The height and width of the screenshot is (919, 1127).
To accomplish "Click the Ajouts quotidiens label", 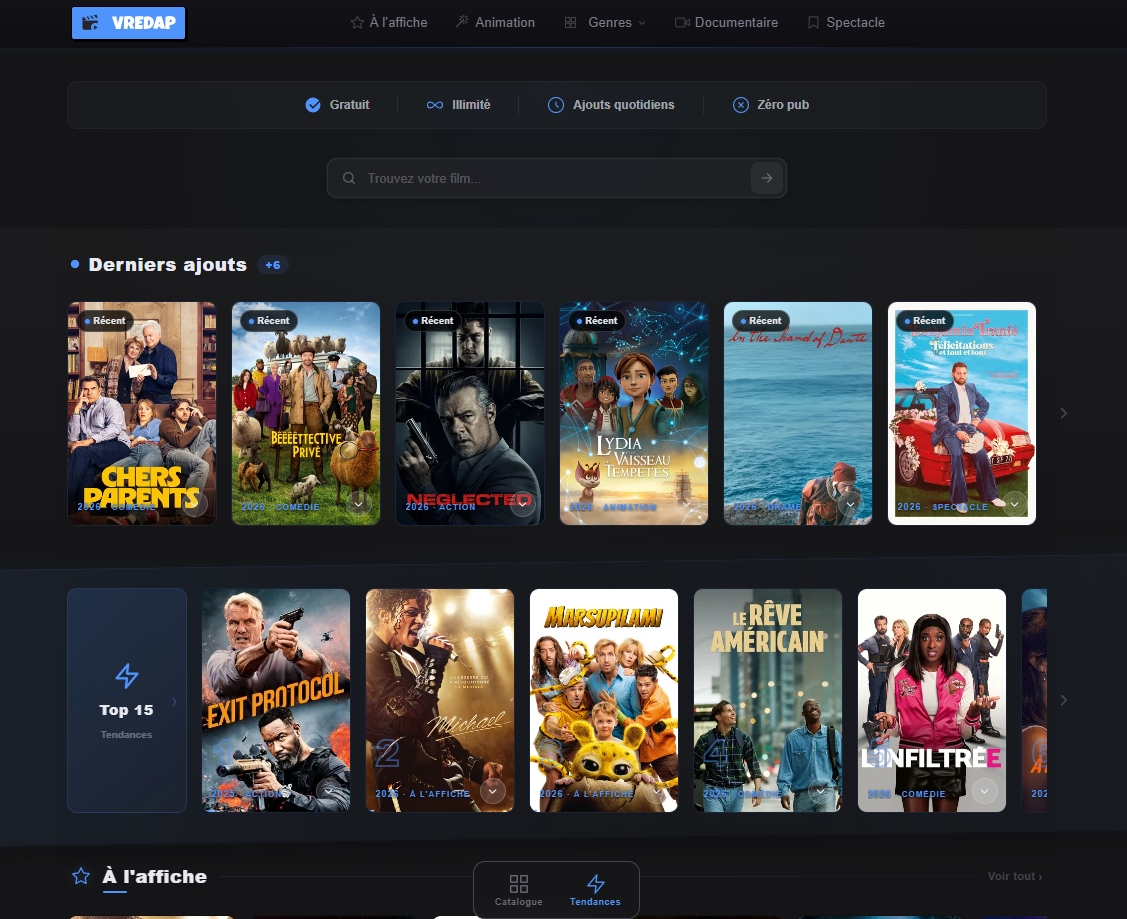I will [x=623, y=105].
